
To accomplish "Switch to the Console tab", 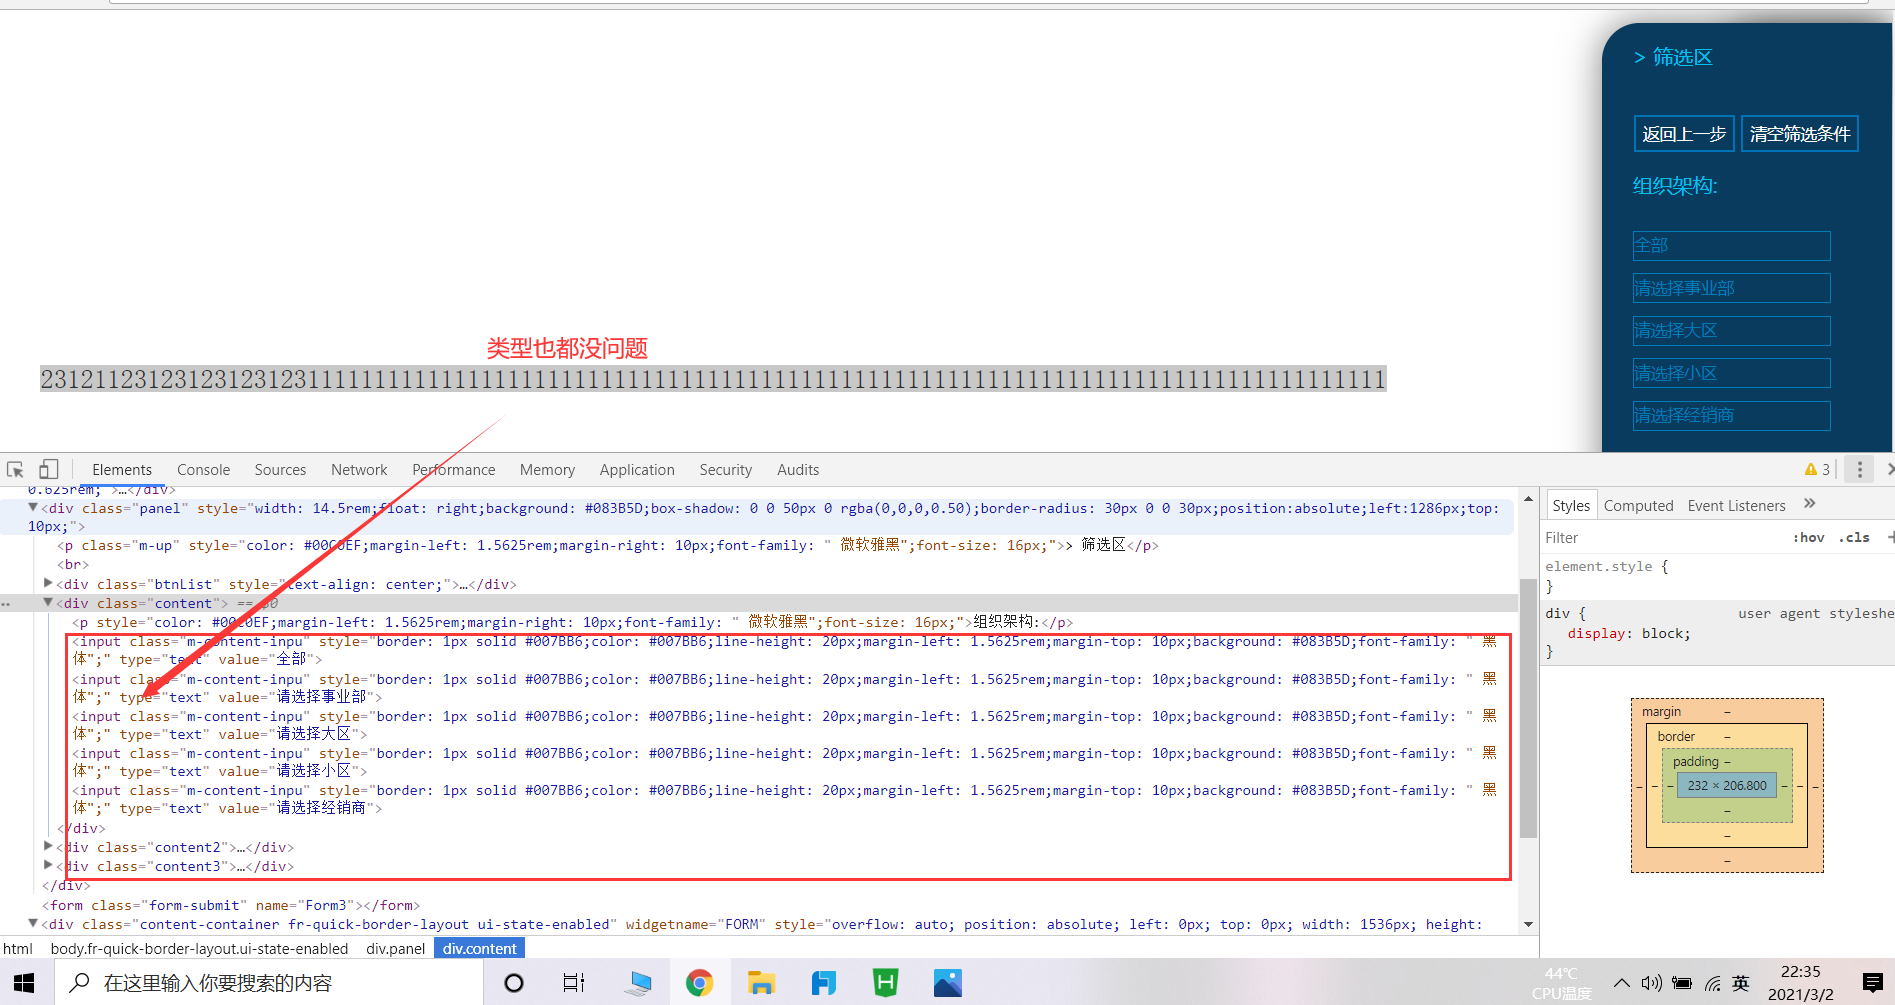I will point(203,469).
